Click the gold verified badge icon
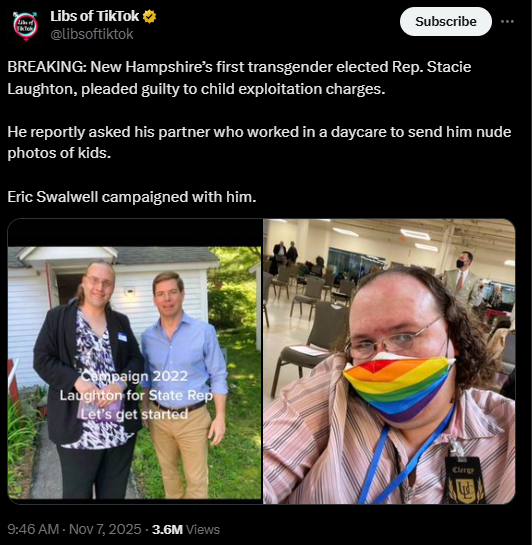 click(149, 16)
